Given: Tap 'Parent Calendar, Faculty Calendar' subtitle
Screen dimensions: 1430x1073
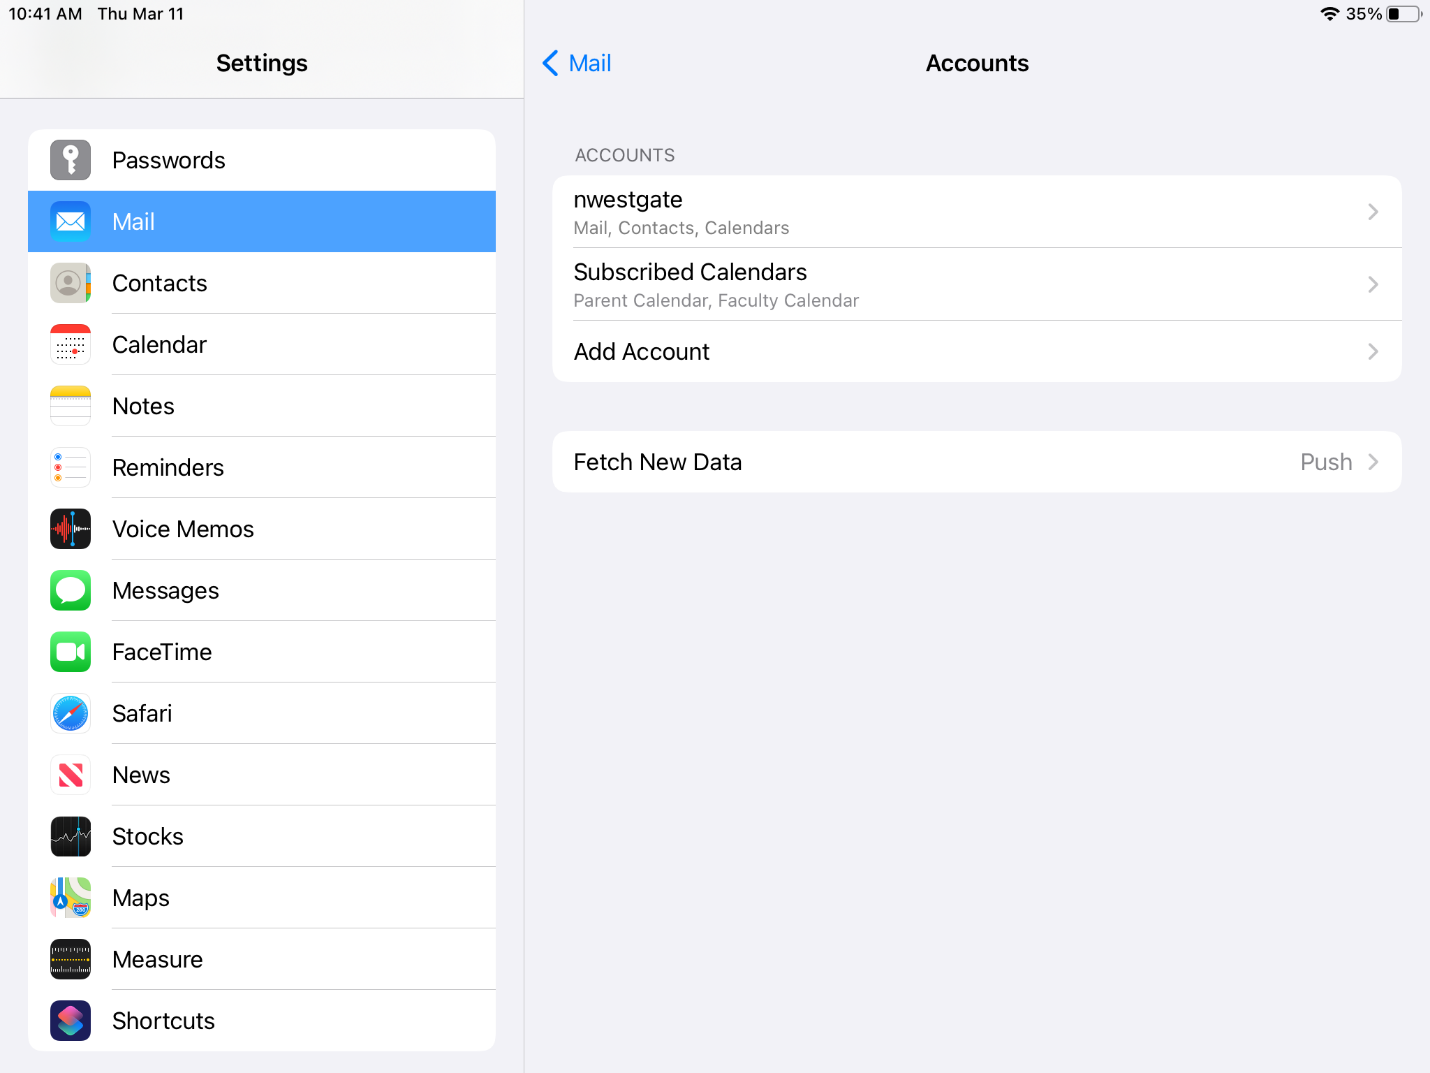Looking at the screenshot, I should pos(716,301).
